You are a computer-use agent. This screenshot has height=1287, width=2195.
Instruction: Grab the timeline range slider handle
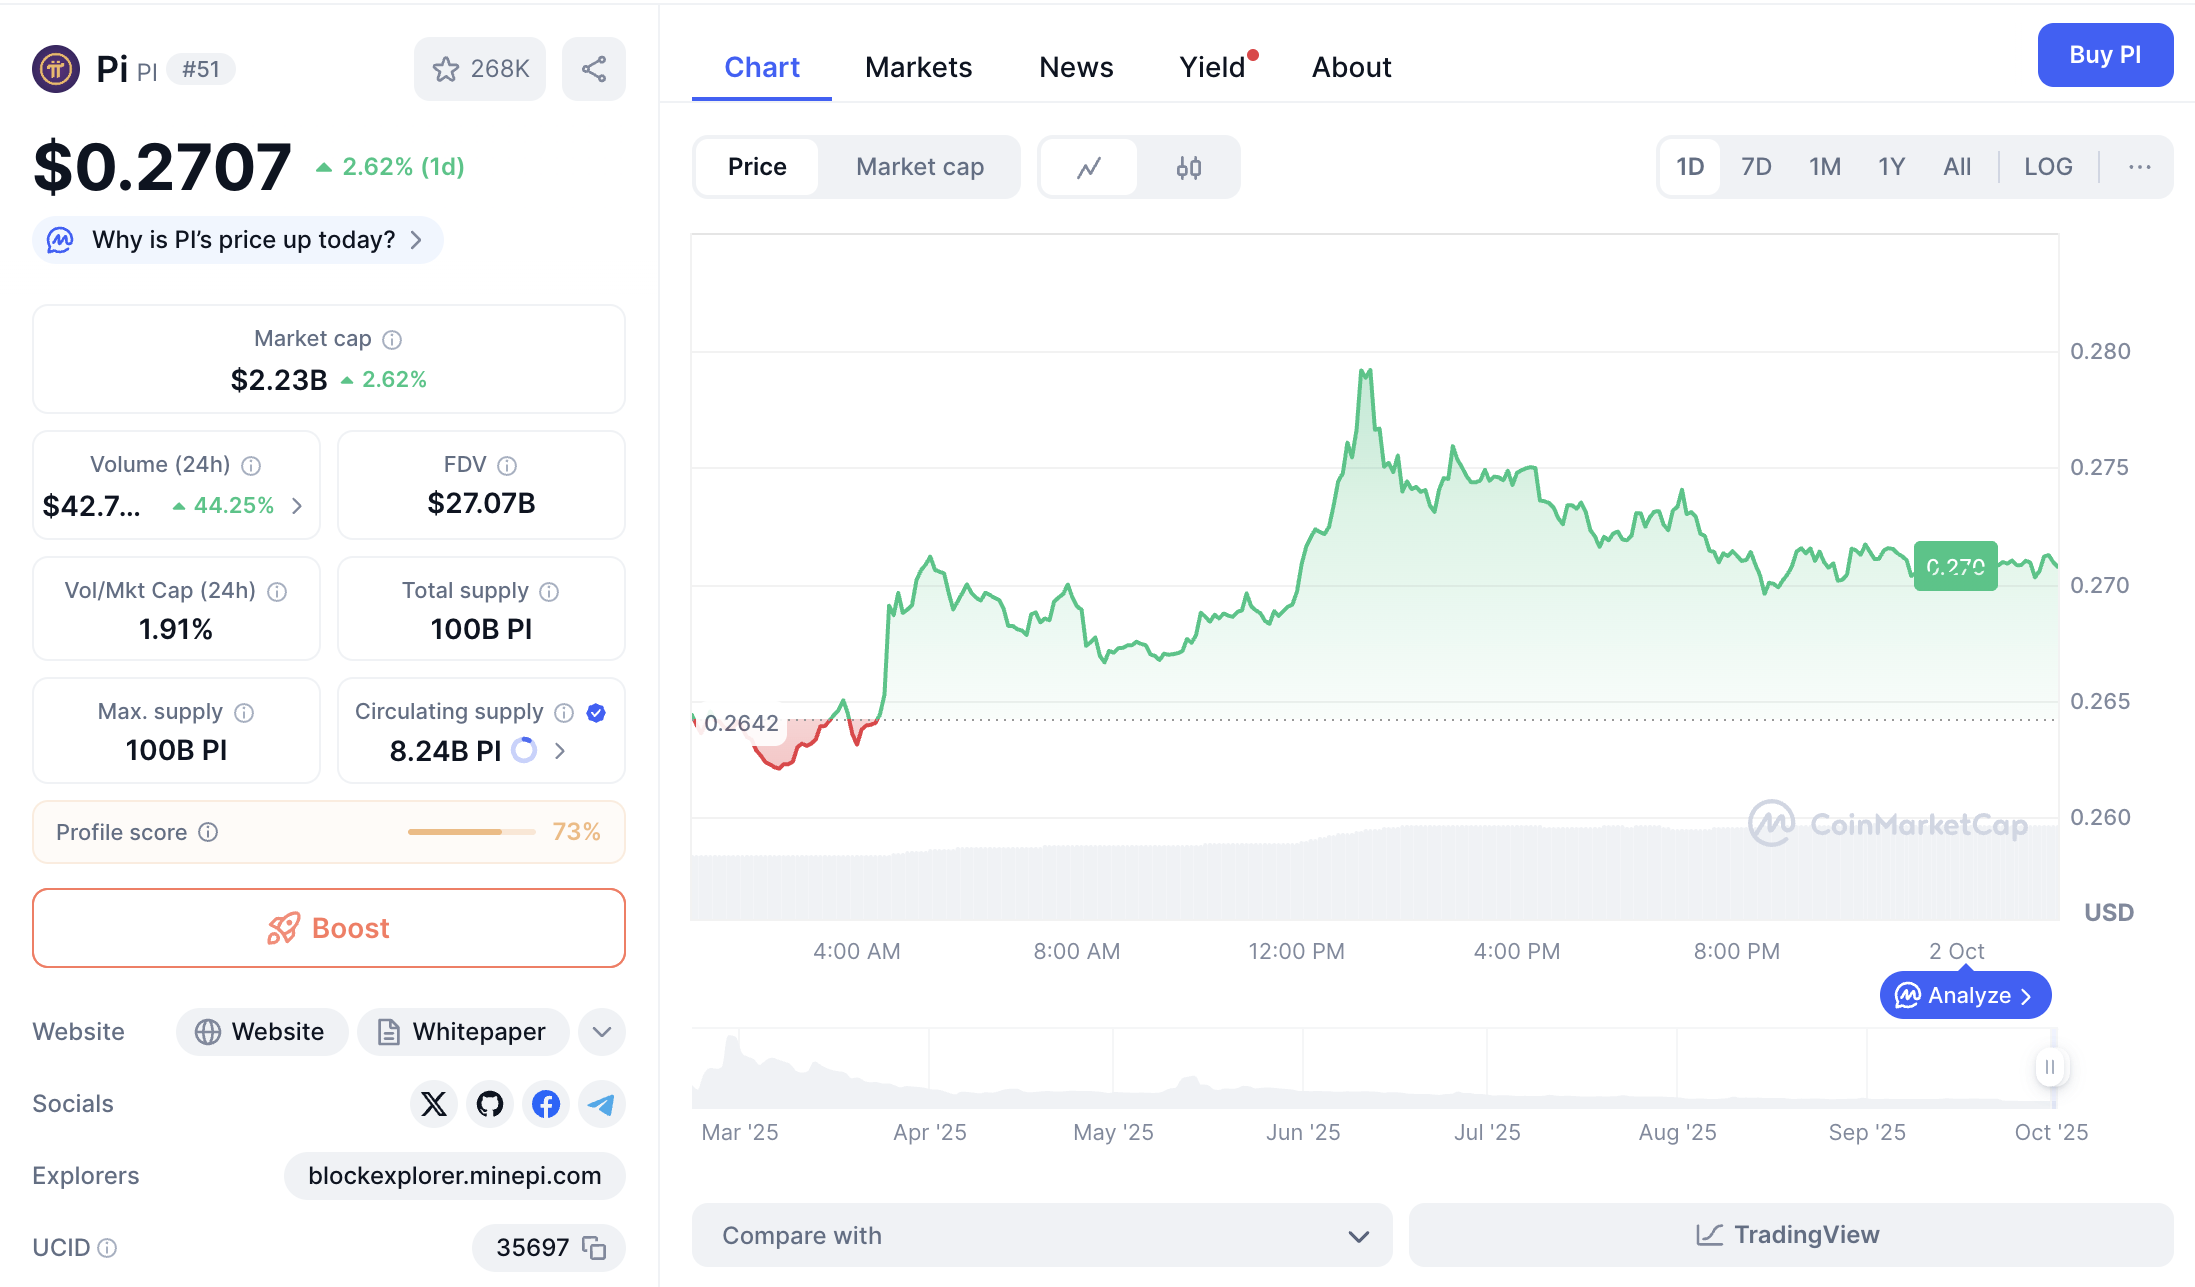click(2049, 1067)
